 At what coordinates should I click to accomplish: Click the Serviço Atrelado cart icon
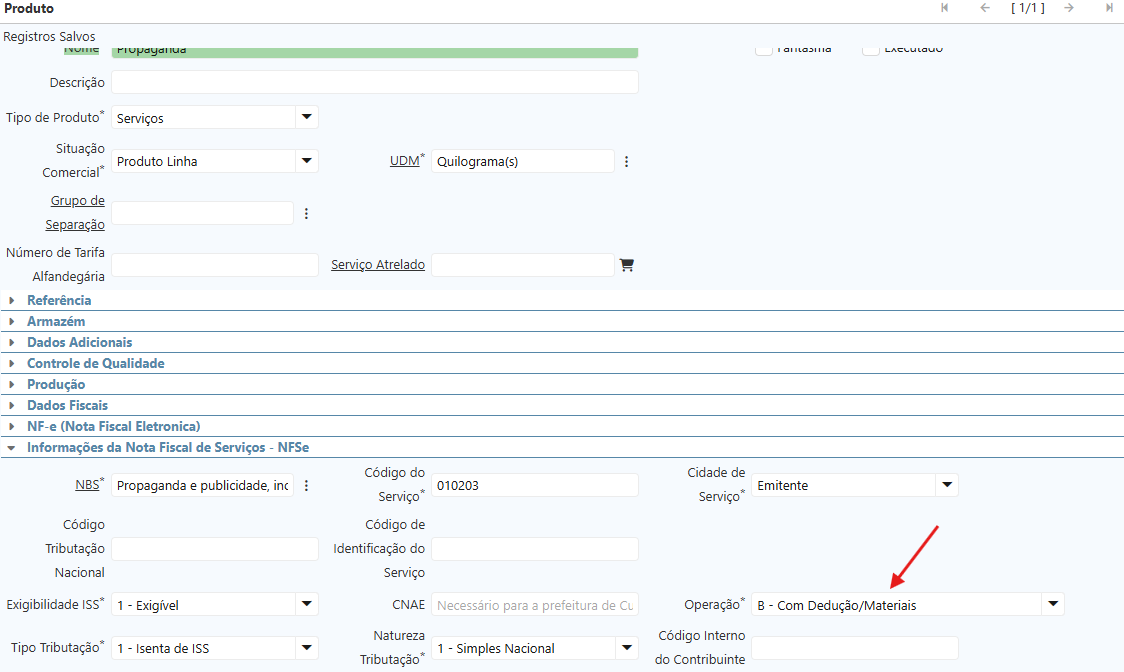pyautogui.click(x=627, y=265)
